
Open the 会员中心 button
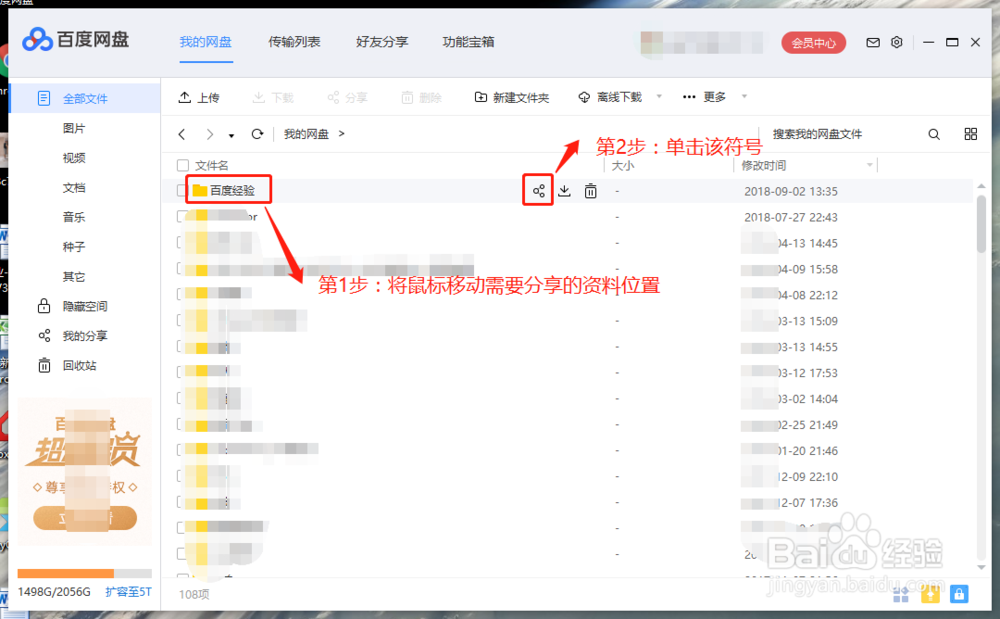pyautogui.click(x=813, y=43)
